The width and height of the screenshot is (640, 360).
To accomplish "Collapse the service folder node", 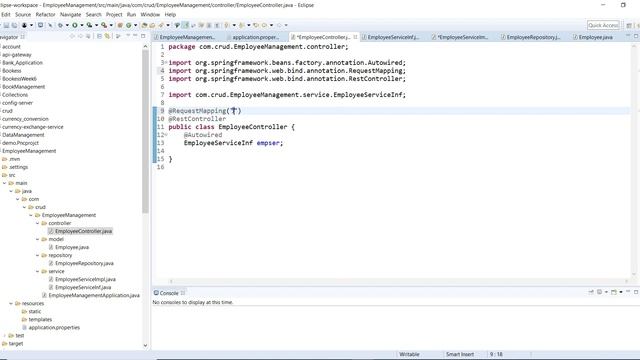I will [x=38, y=271].
